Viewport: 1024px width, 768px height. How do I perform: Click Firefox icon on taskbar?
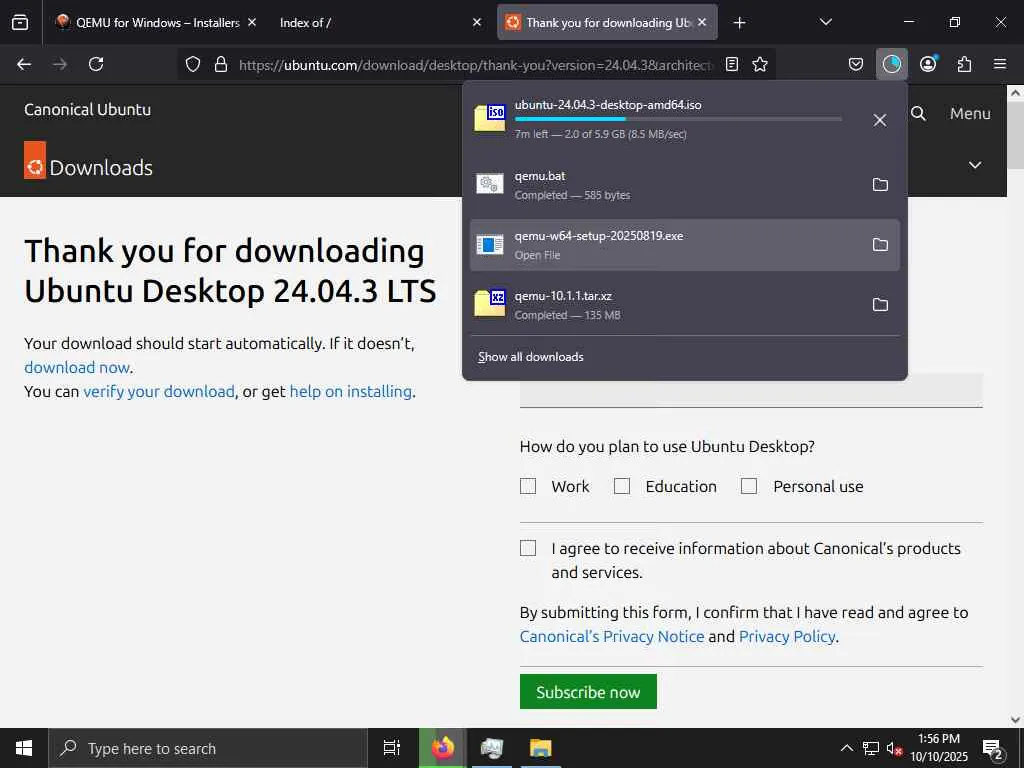pos(442,748)
